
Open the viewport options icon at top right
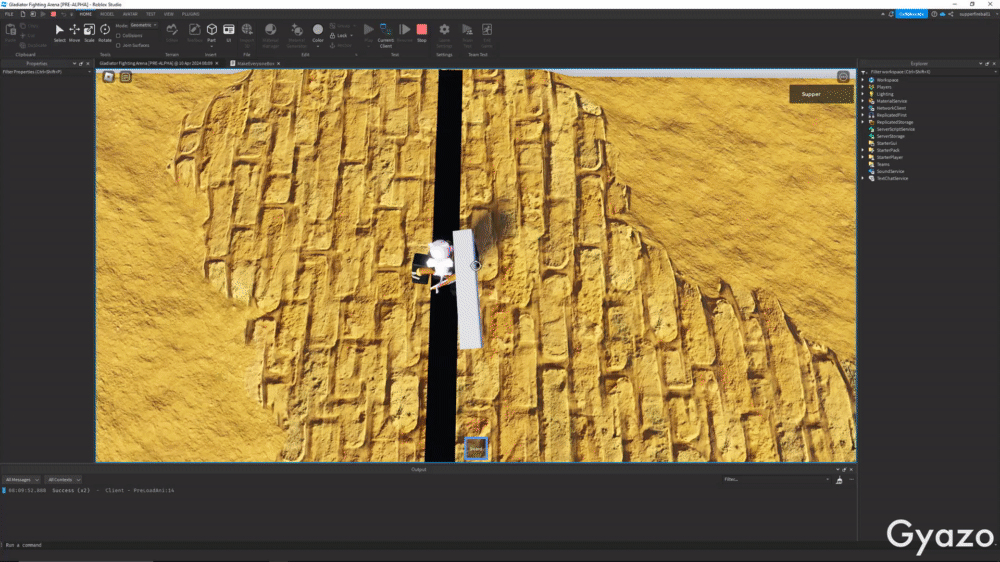pyautogui.click(x=843, y=77)
